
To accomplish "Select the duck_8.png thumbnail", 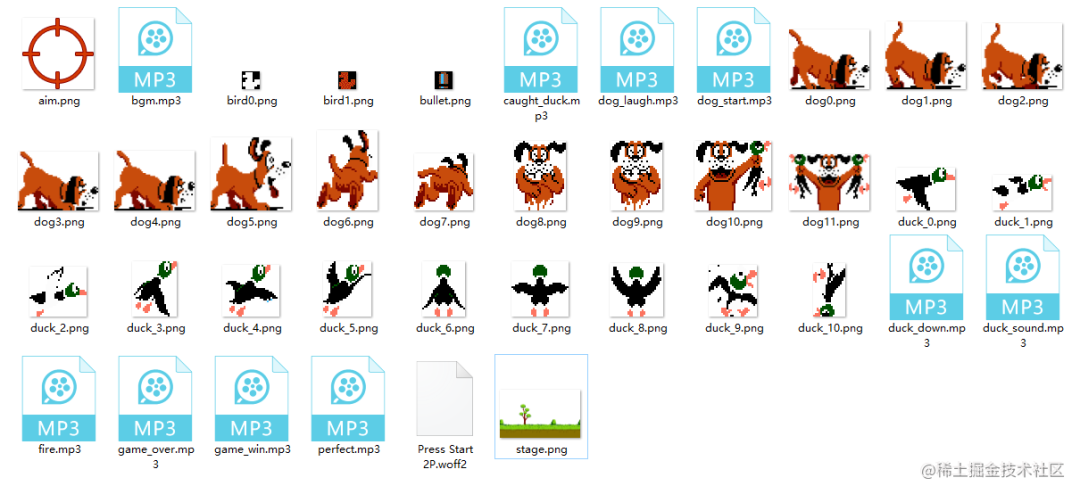I will (637, 289).
